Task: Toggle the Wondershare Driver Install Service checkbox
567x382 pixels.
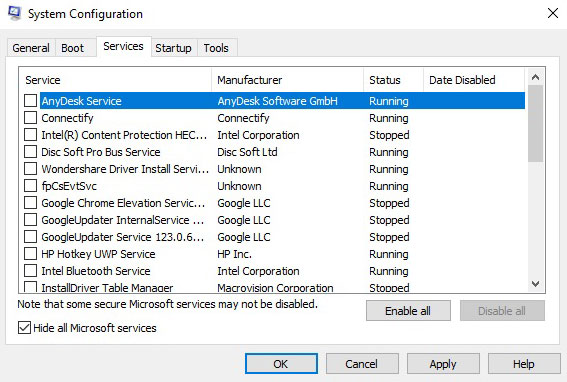Action: 30,169
